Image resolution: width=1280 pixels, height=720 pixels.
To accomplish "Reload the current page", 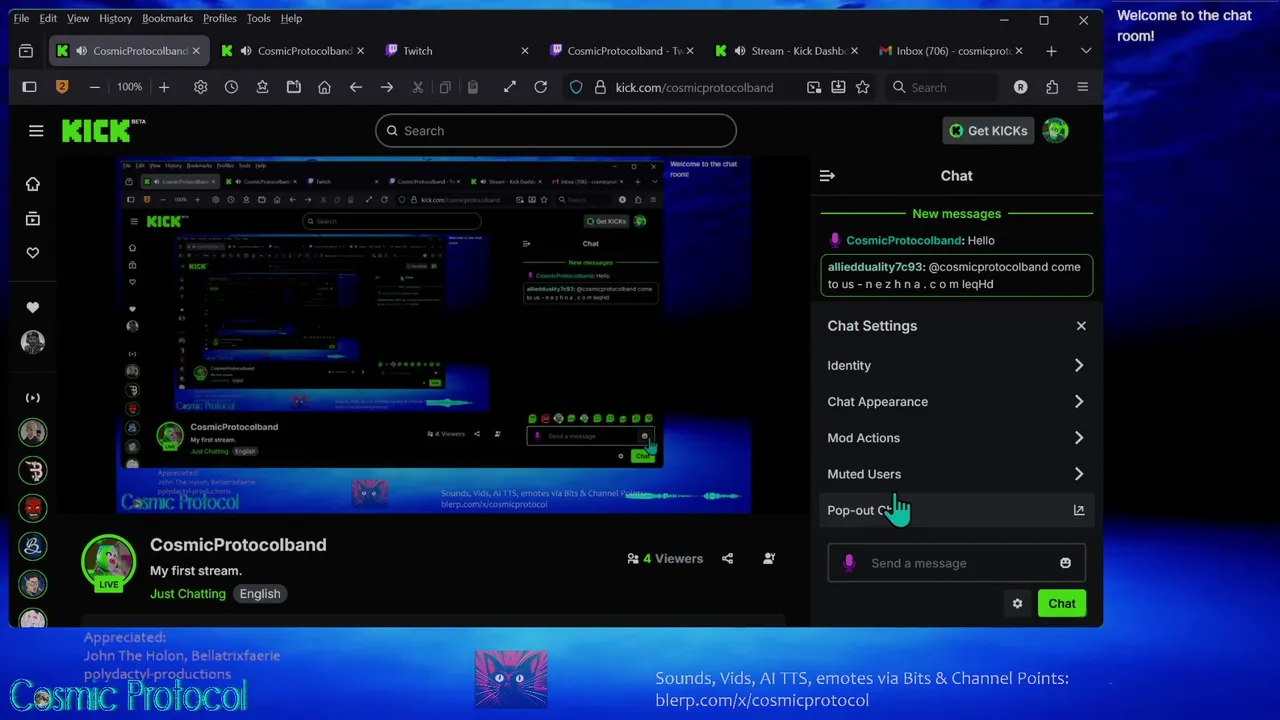I will (x=540, y=88).
